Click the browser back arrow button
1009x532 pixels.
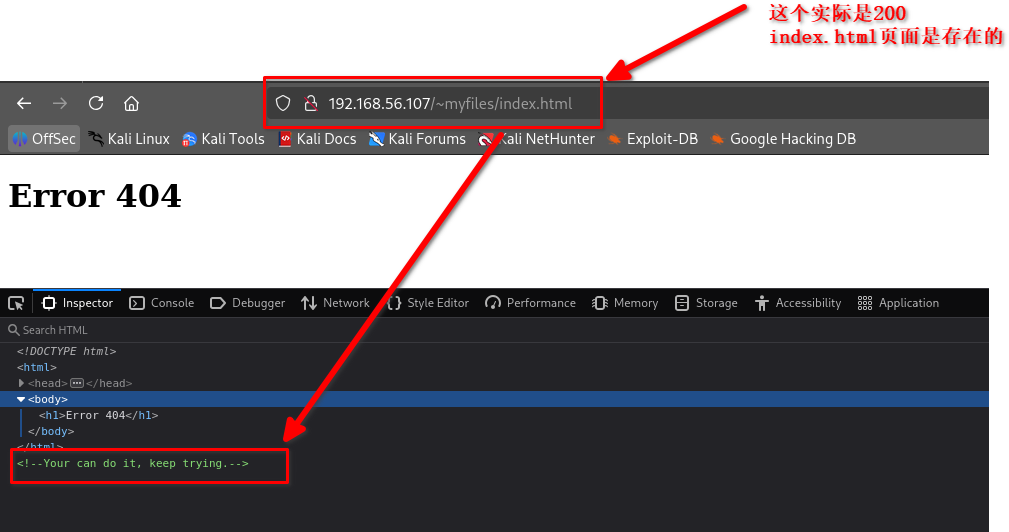click(x=24, y=103)
